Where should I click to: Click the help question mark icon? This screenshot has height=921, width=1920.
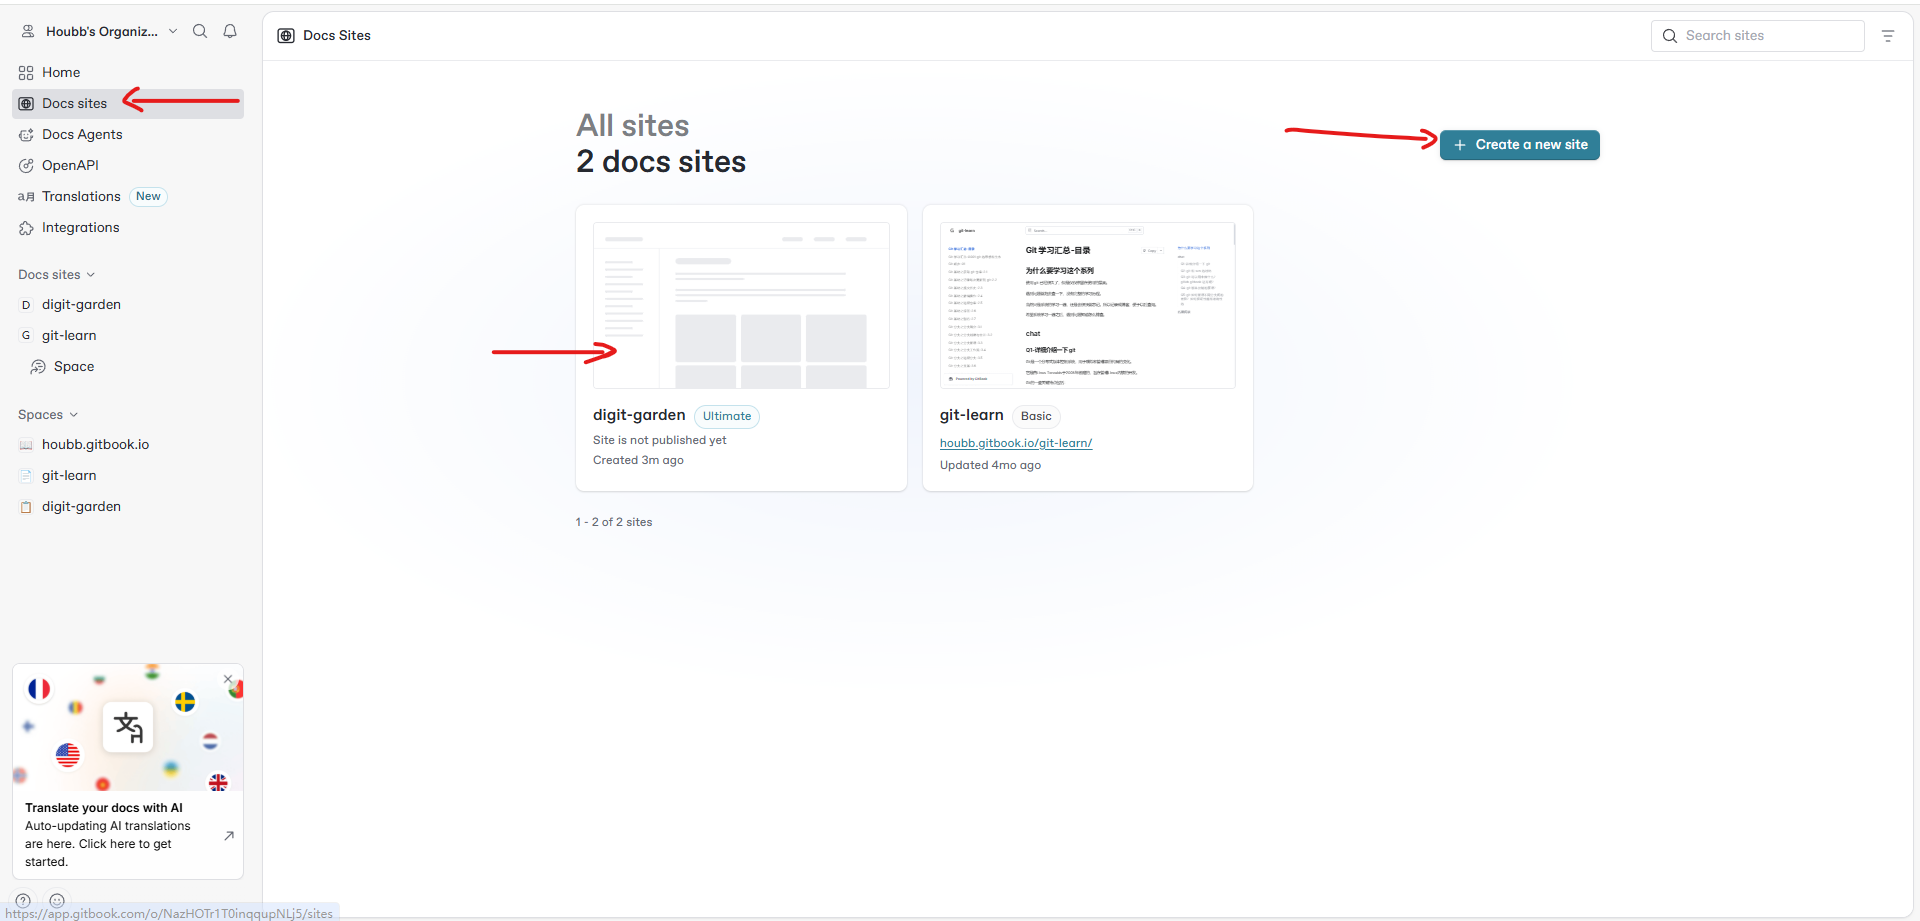(23, 900)
